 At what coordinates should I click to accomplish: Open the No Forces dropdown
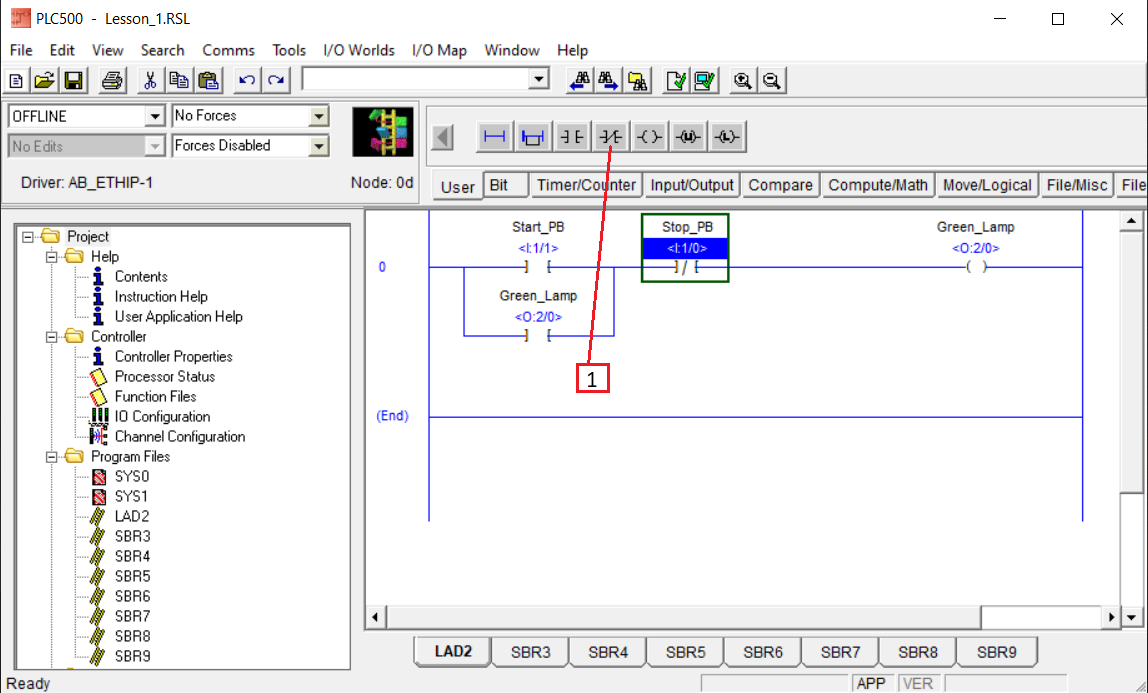coord(318,116)
